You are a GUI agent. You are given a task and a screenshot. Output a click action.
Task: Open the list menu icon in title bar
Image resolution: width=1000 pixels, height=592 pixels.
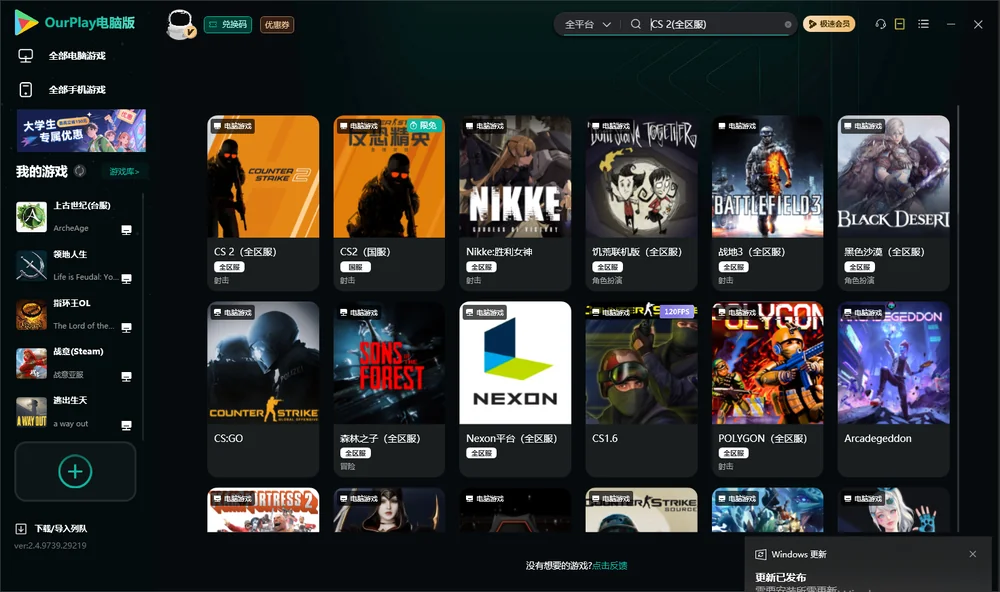tap(923, 24)
